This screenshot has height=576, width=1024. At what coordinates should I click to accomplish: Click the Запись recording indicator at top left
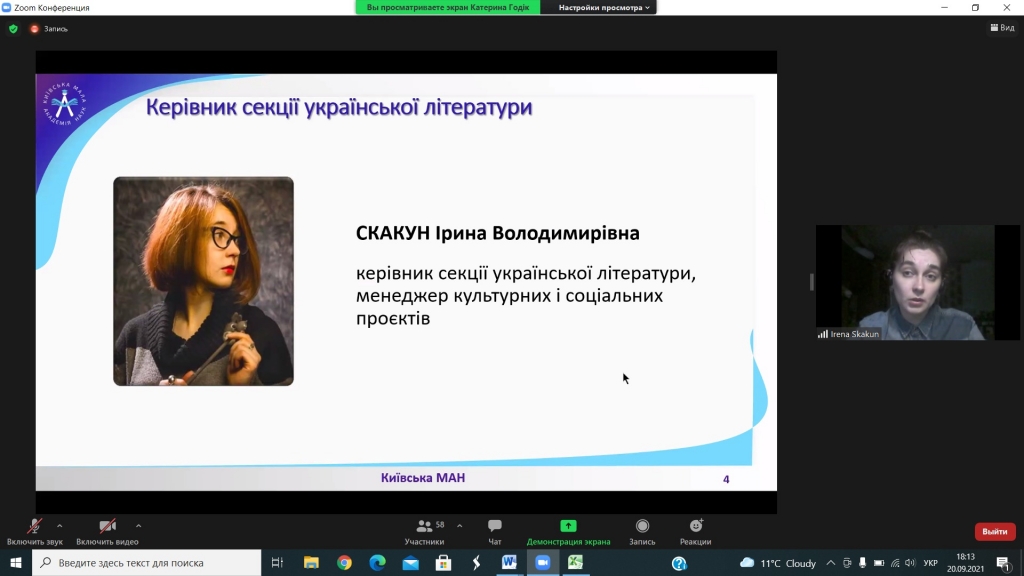coord(49,29)
